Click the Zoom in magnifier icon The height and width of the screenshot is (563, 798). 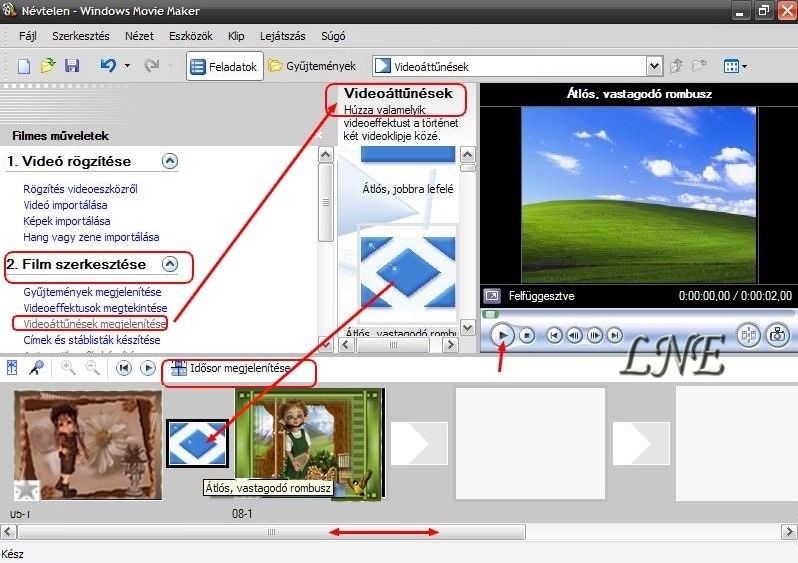click(68, 368)
